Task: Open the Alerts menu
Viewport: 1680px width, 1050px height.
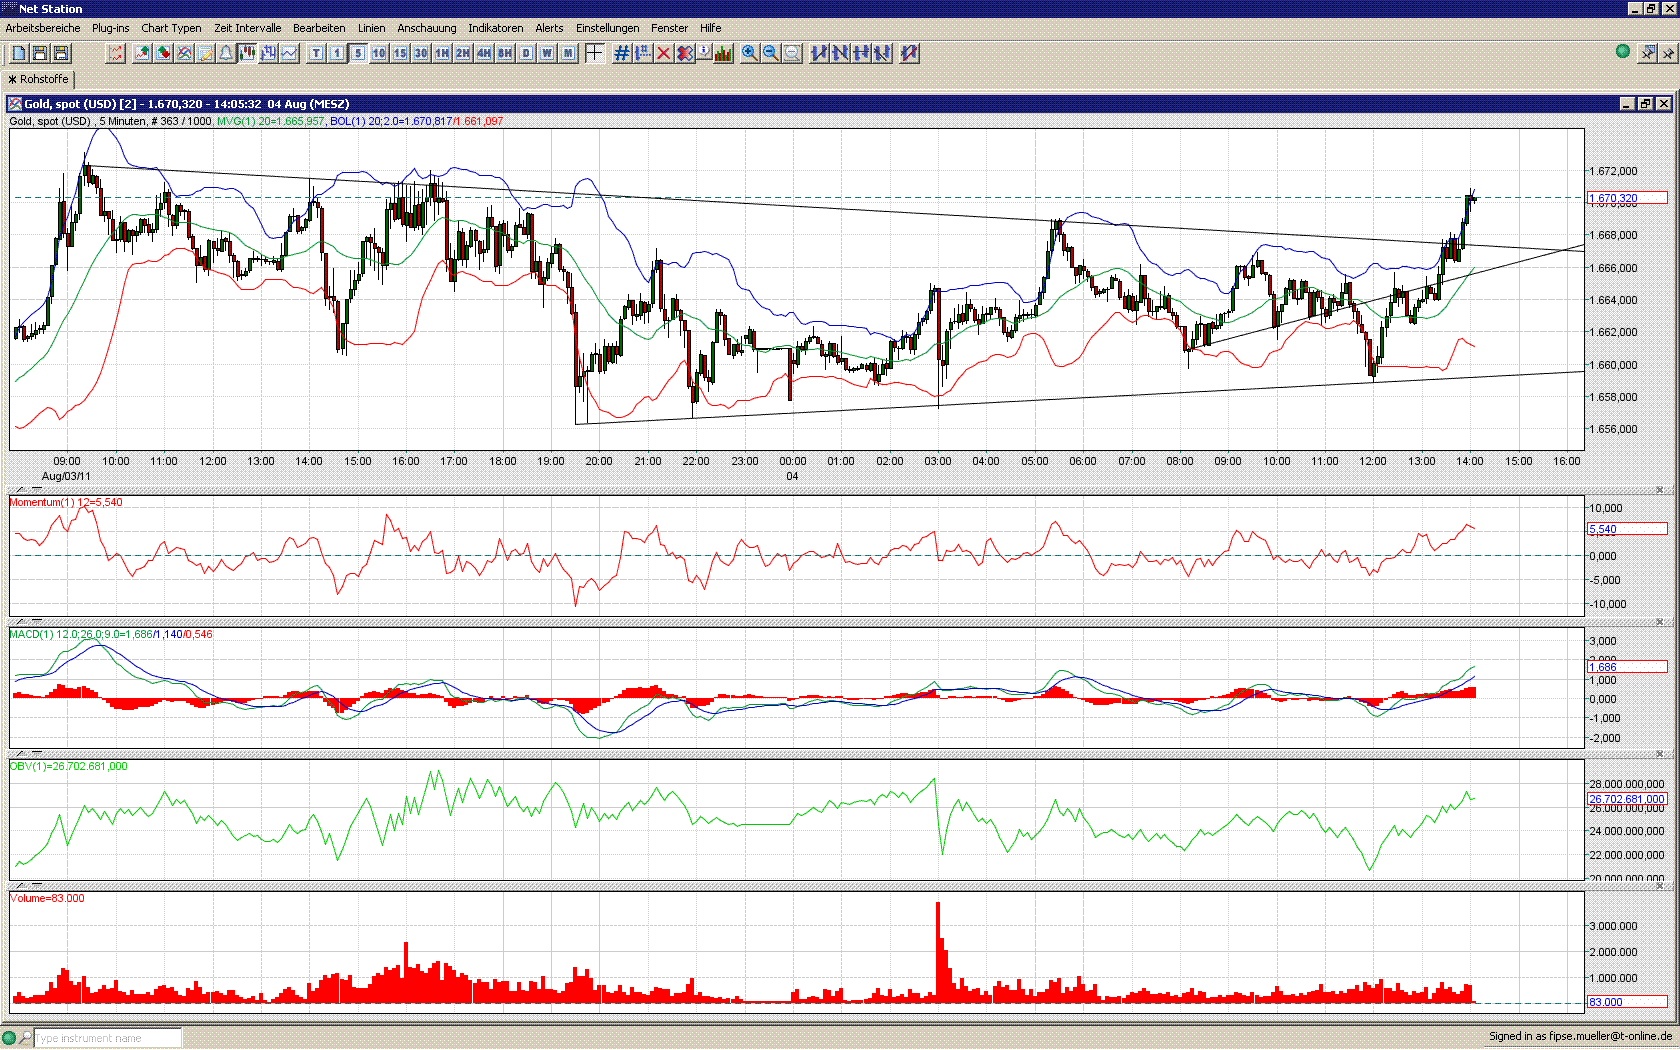Action: pyautogui.click(x=549, y=28)
